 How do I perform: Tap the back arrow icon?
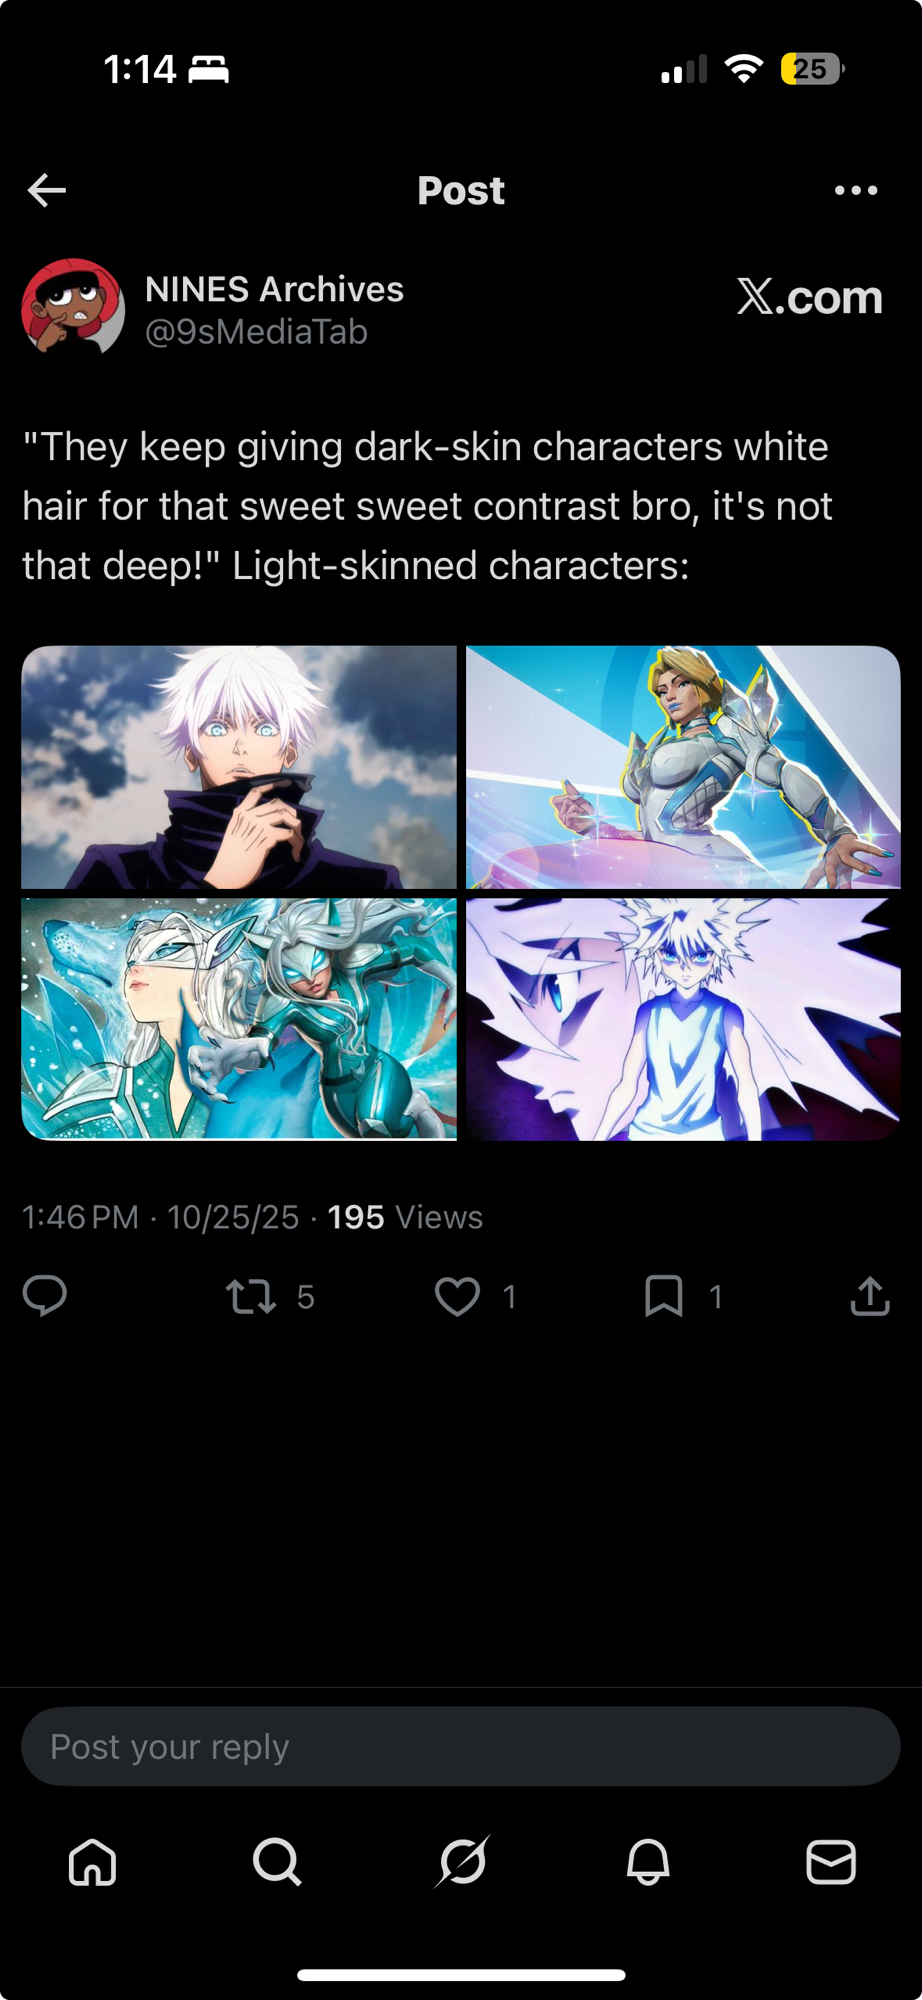pos(47,190)
